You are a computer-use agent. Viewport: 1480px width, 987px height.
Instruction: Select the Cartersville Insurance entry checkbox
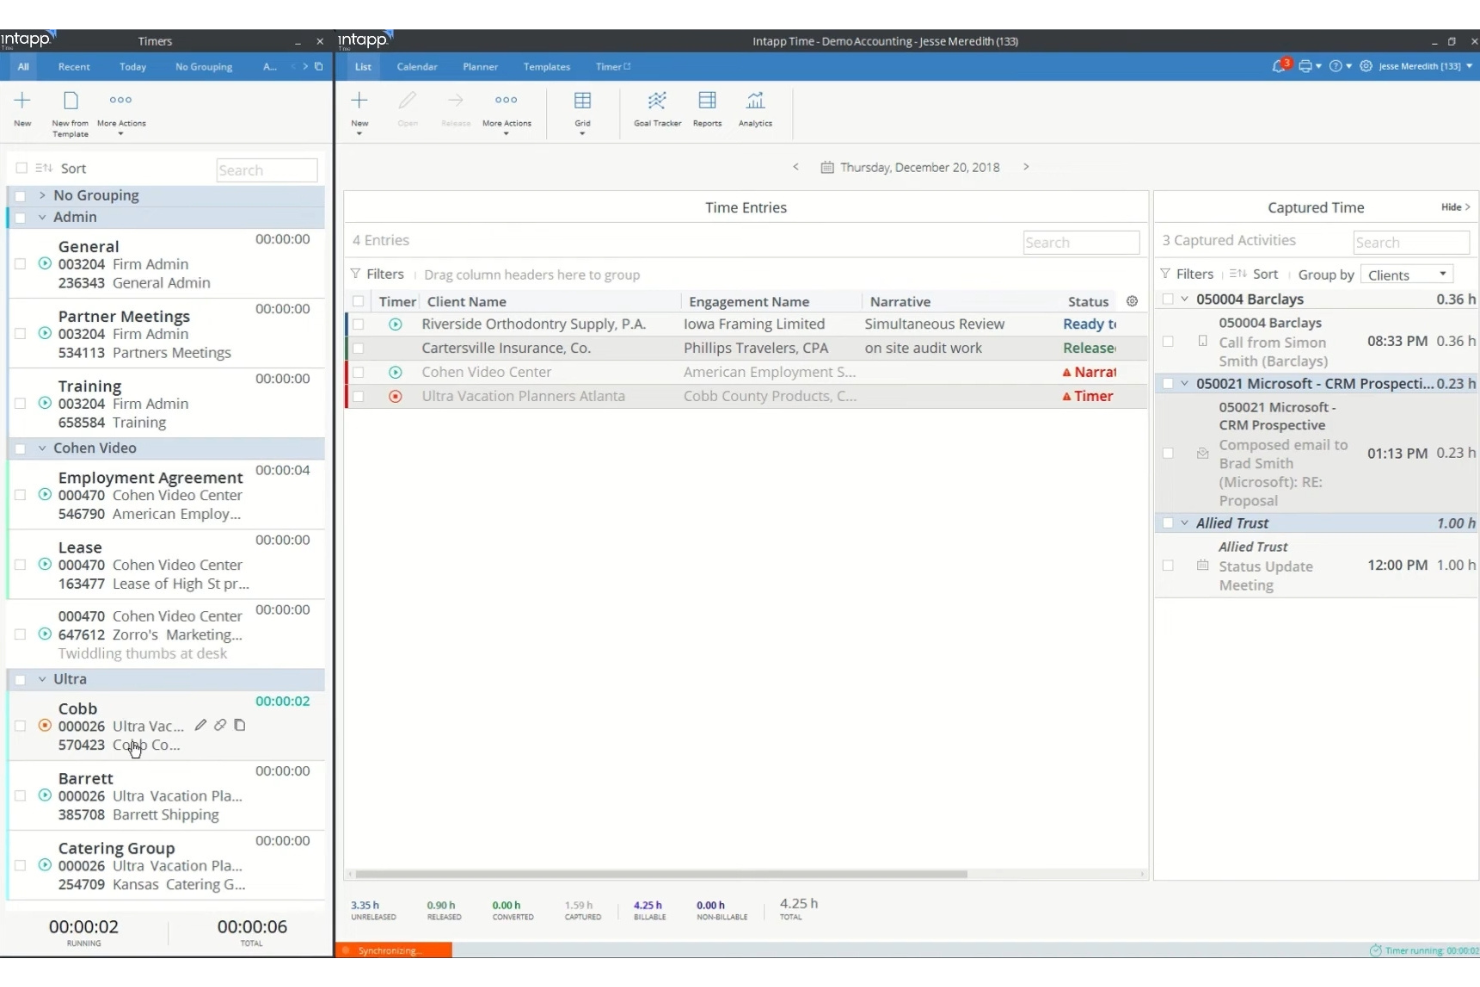click(x=358, y=348)
